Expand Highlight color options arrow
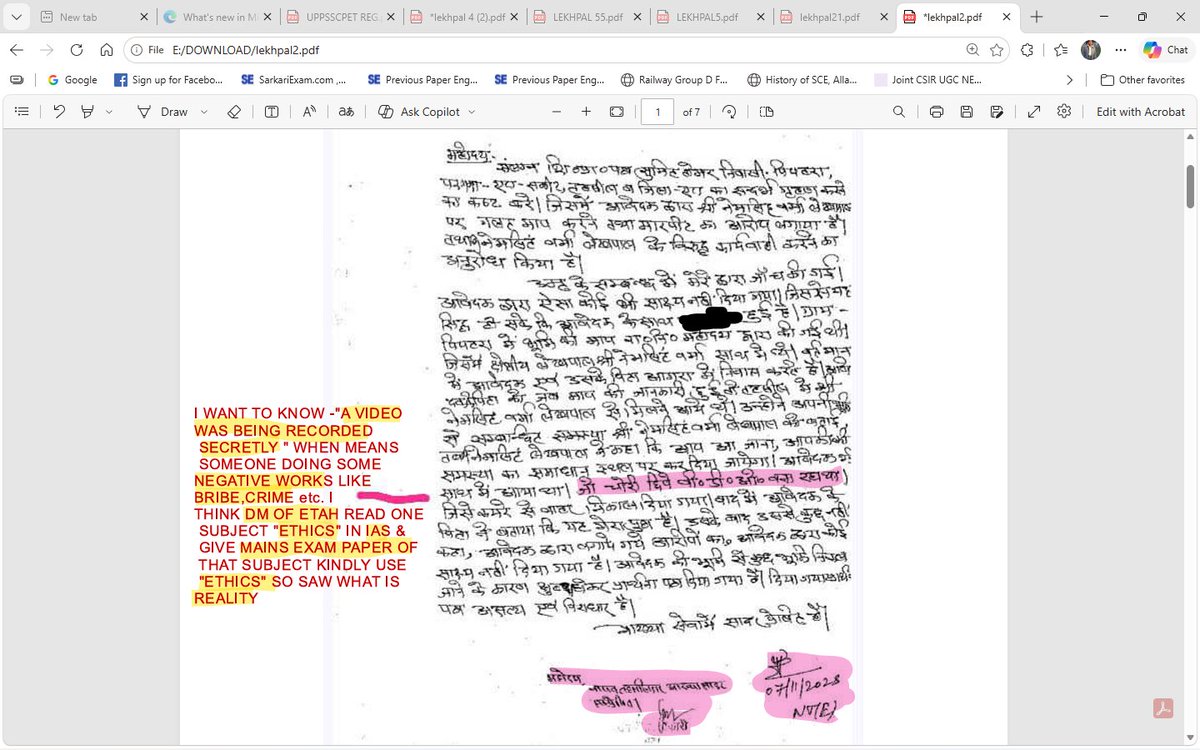The image size is (1200, 750). [109, 112]
